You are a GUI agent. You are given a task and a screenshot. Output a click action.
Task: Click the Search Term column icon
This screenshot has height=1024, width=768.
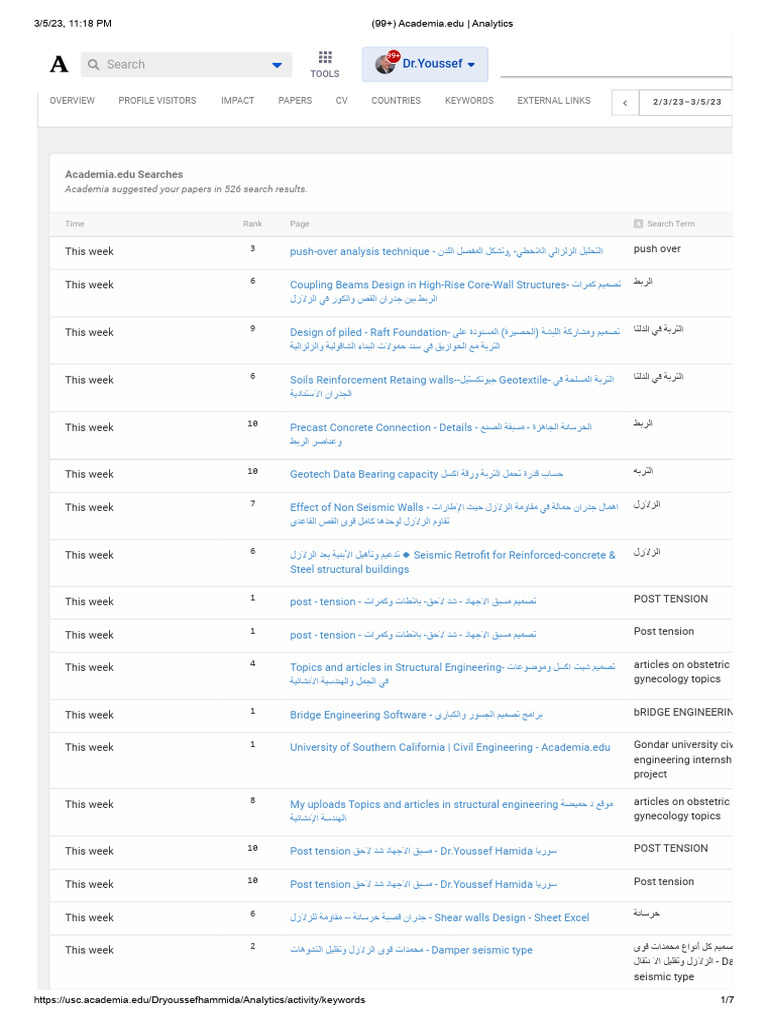(x=638, y=224)
